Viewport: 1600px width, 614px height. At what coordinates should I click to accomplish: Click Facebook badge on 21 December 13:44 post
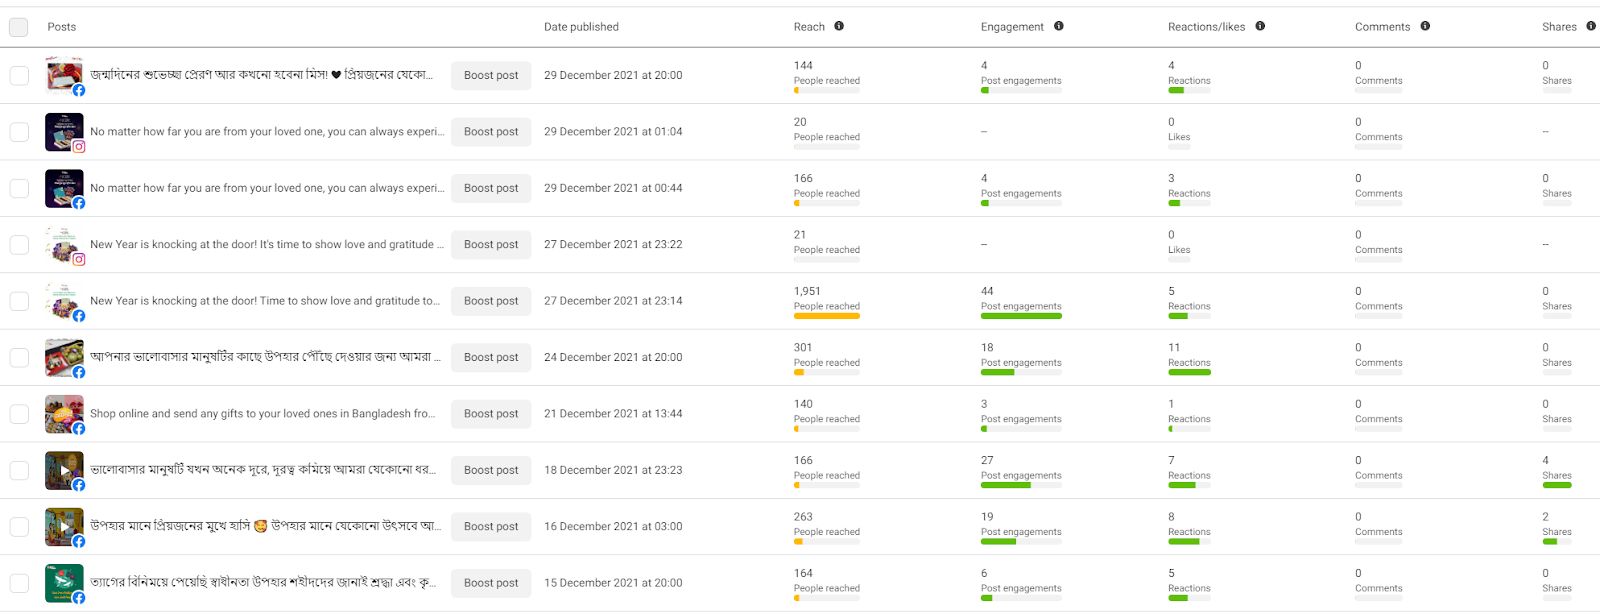[79, 429]
